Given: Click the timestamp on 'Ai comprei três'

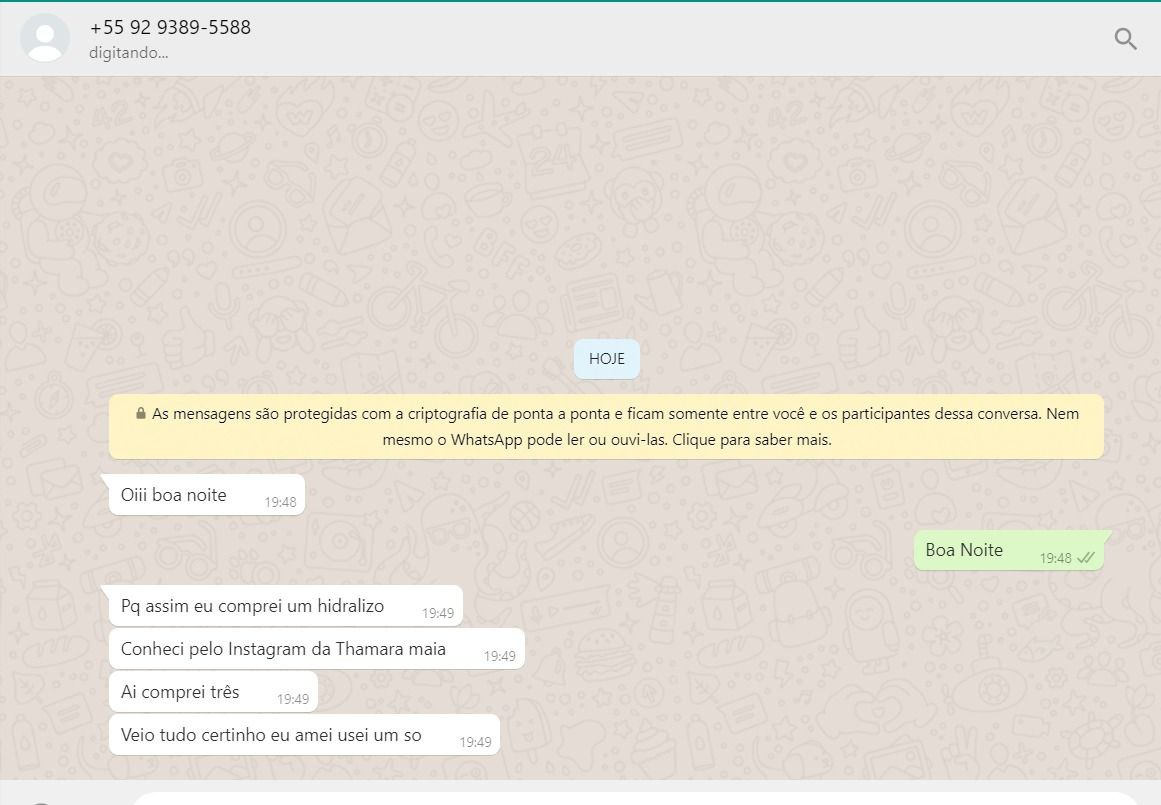Looking at the screenshot, I should [291, 699].
